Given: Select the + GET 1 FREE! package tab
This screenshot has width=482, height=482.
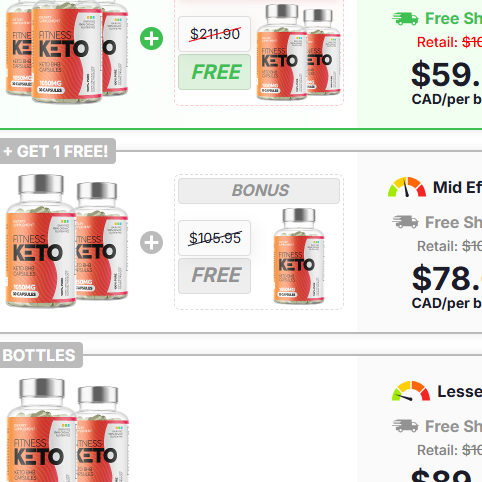Looking at the screenshot, I should (58, 151).
